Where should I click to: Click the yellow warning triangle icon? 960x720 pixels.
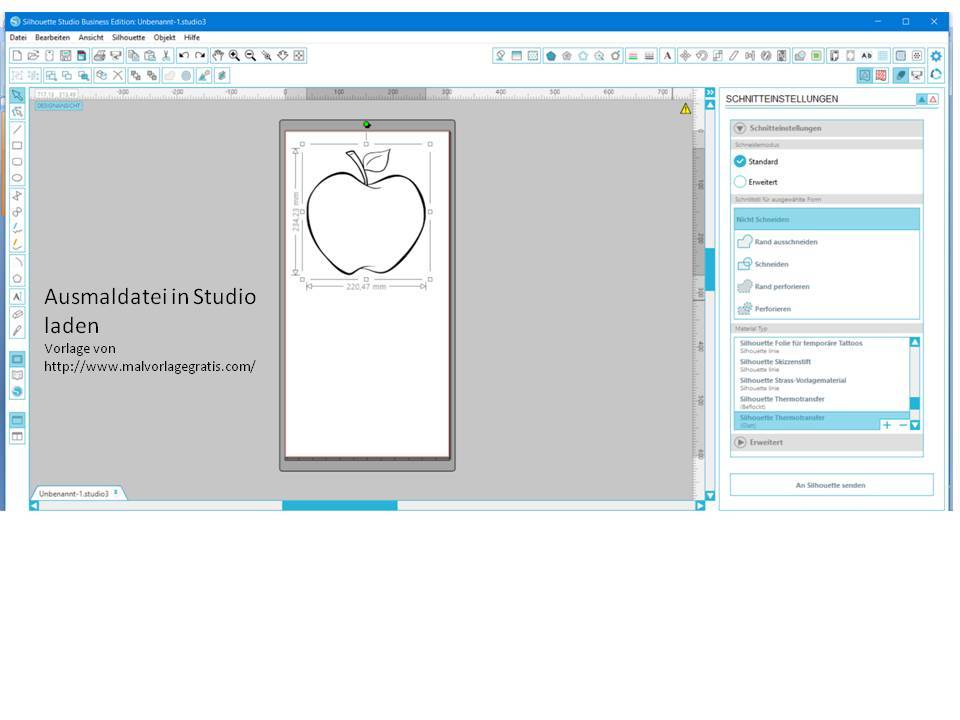pyautogui.click(x=685, y=109)
